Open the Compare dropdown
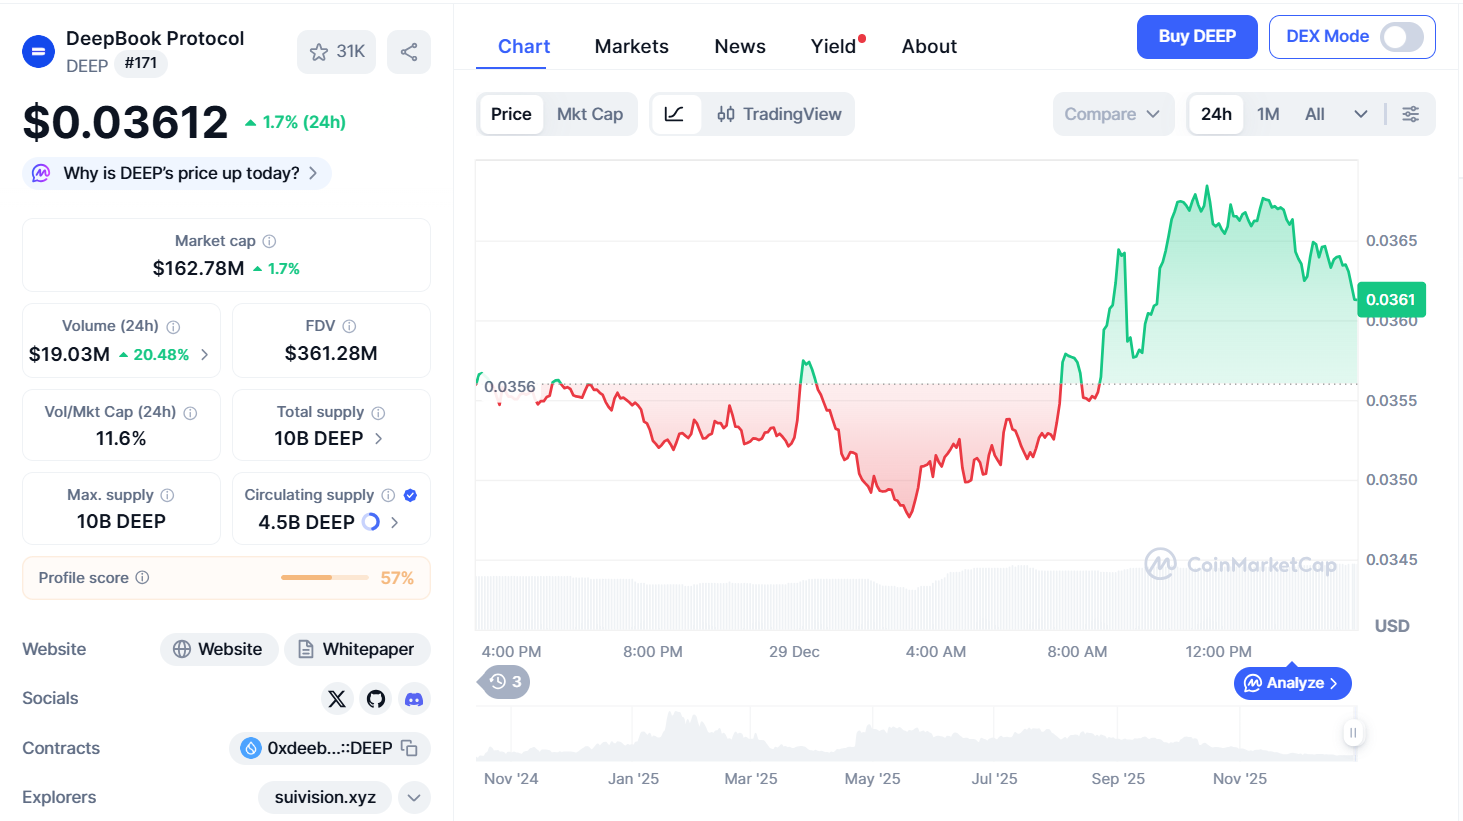 pyautogui.click(x=1112, y=114)
